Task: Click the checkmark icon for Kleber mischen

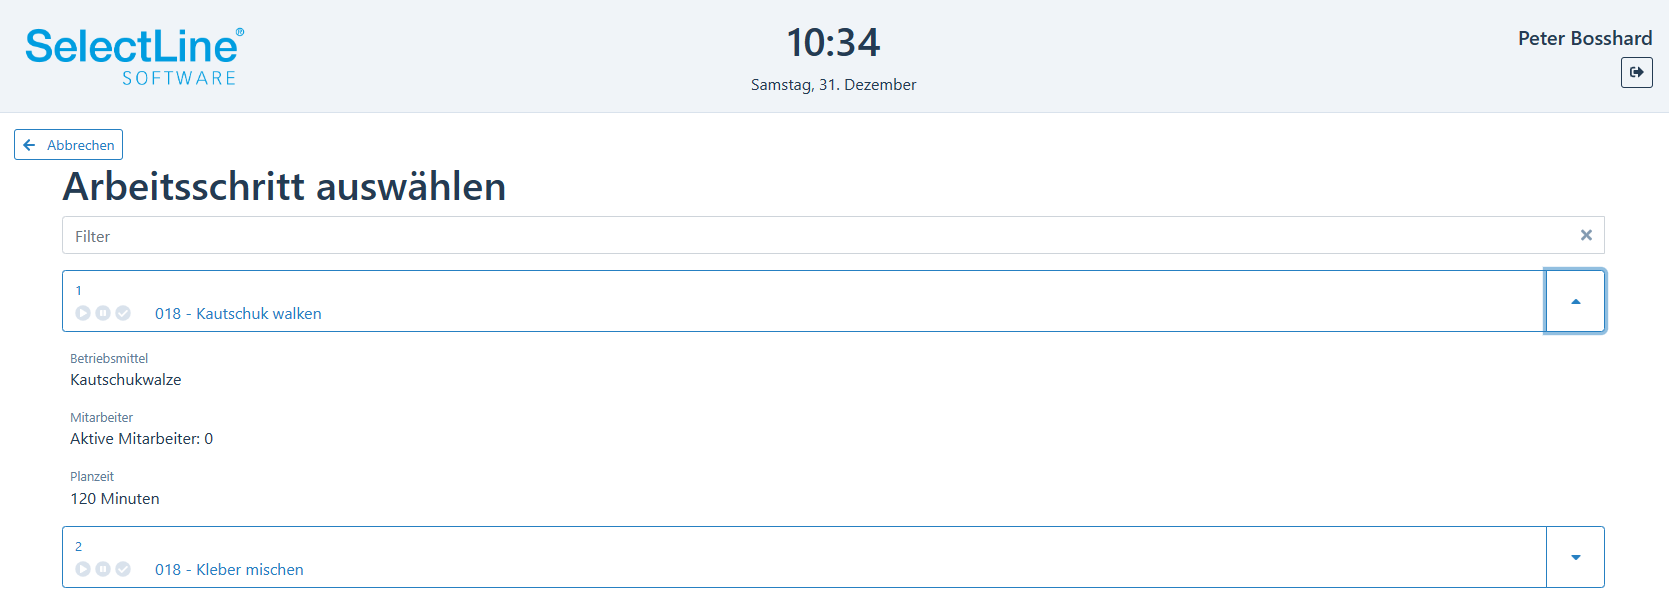Action: [x=123, y=569]
